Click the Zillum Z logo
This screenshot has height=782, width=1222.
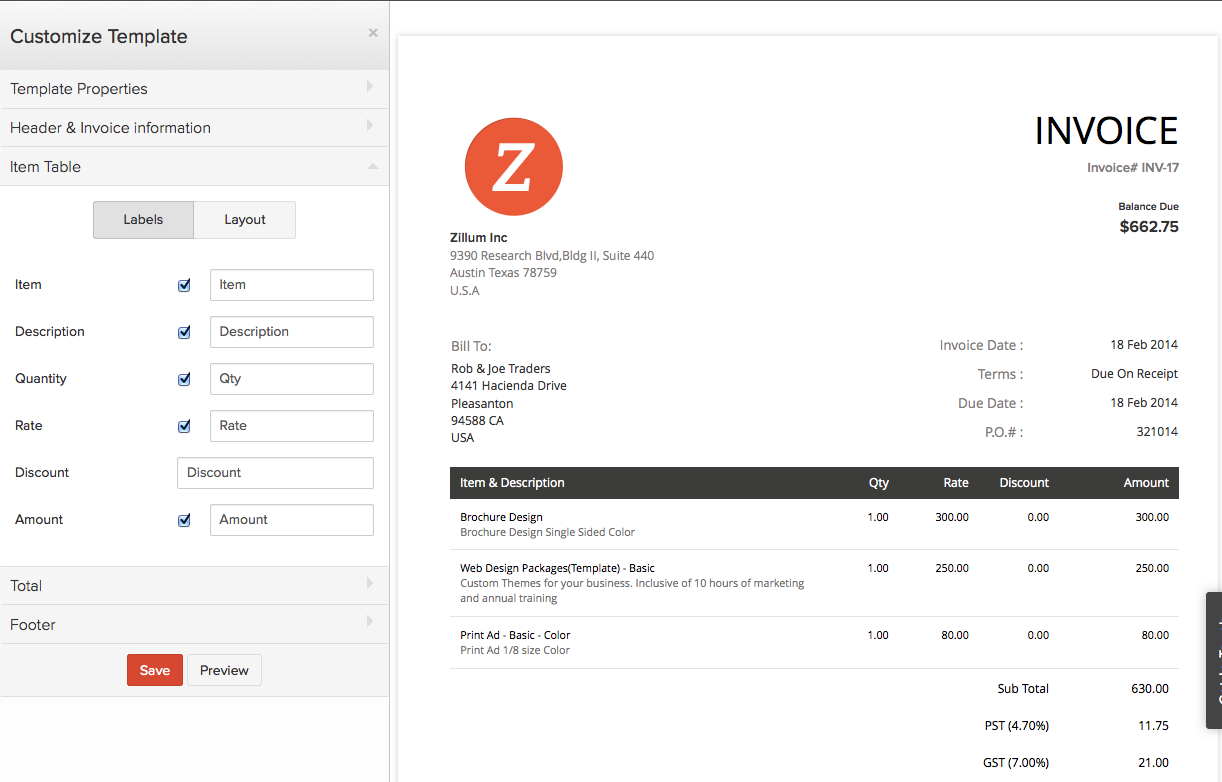(513, 167)
